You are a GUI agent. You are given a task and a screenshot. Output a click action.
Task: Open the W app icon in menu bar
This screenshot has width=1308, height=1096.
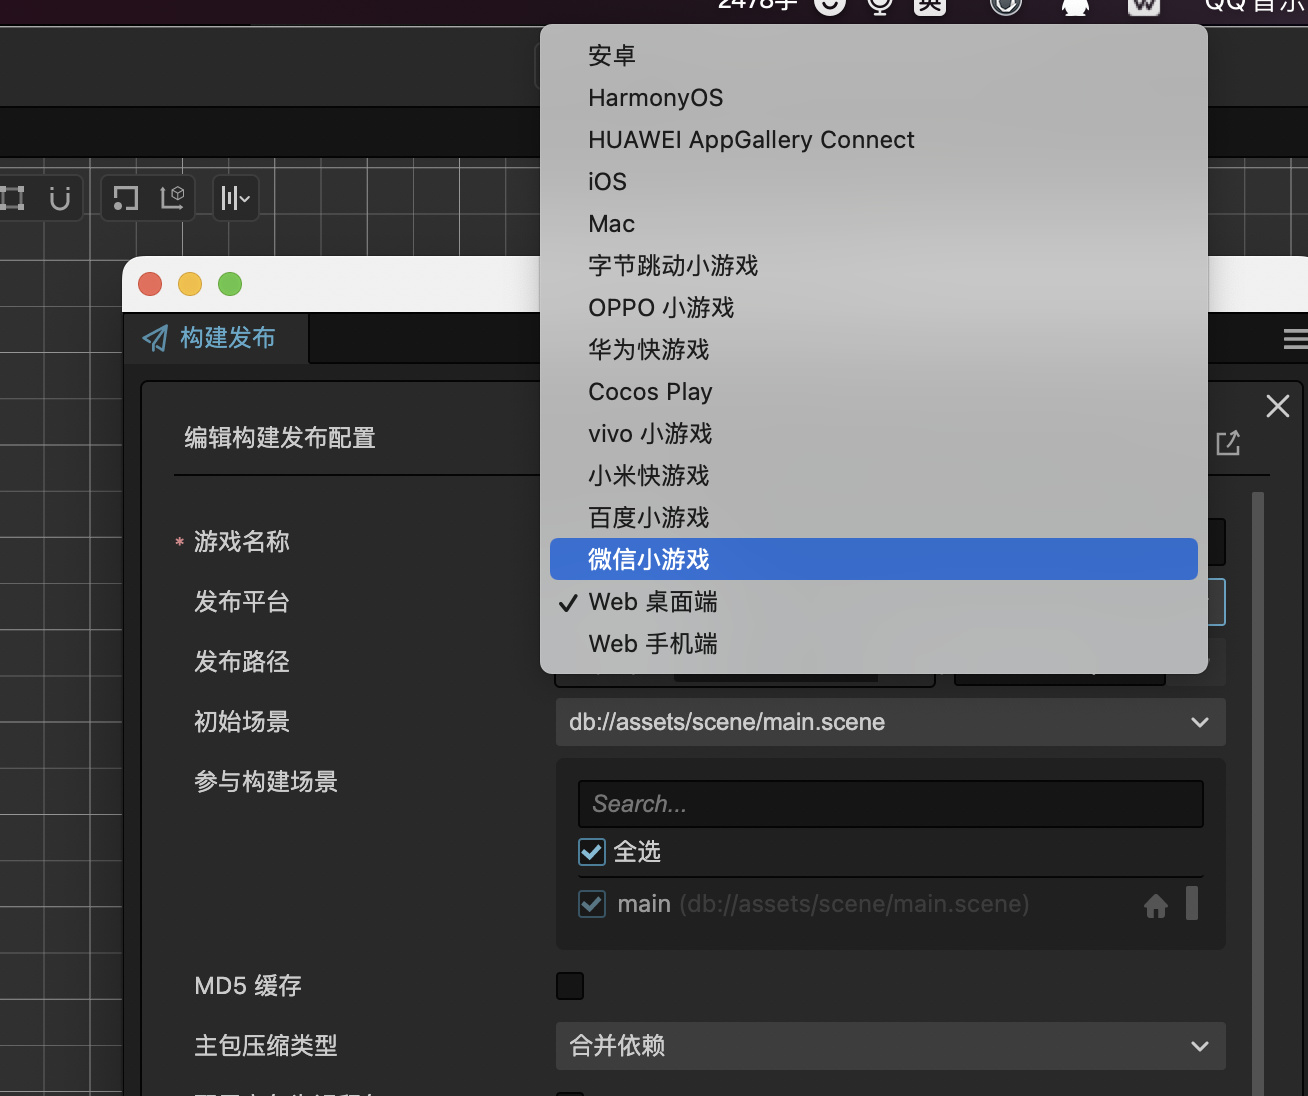[x=1144, y=6]
